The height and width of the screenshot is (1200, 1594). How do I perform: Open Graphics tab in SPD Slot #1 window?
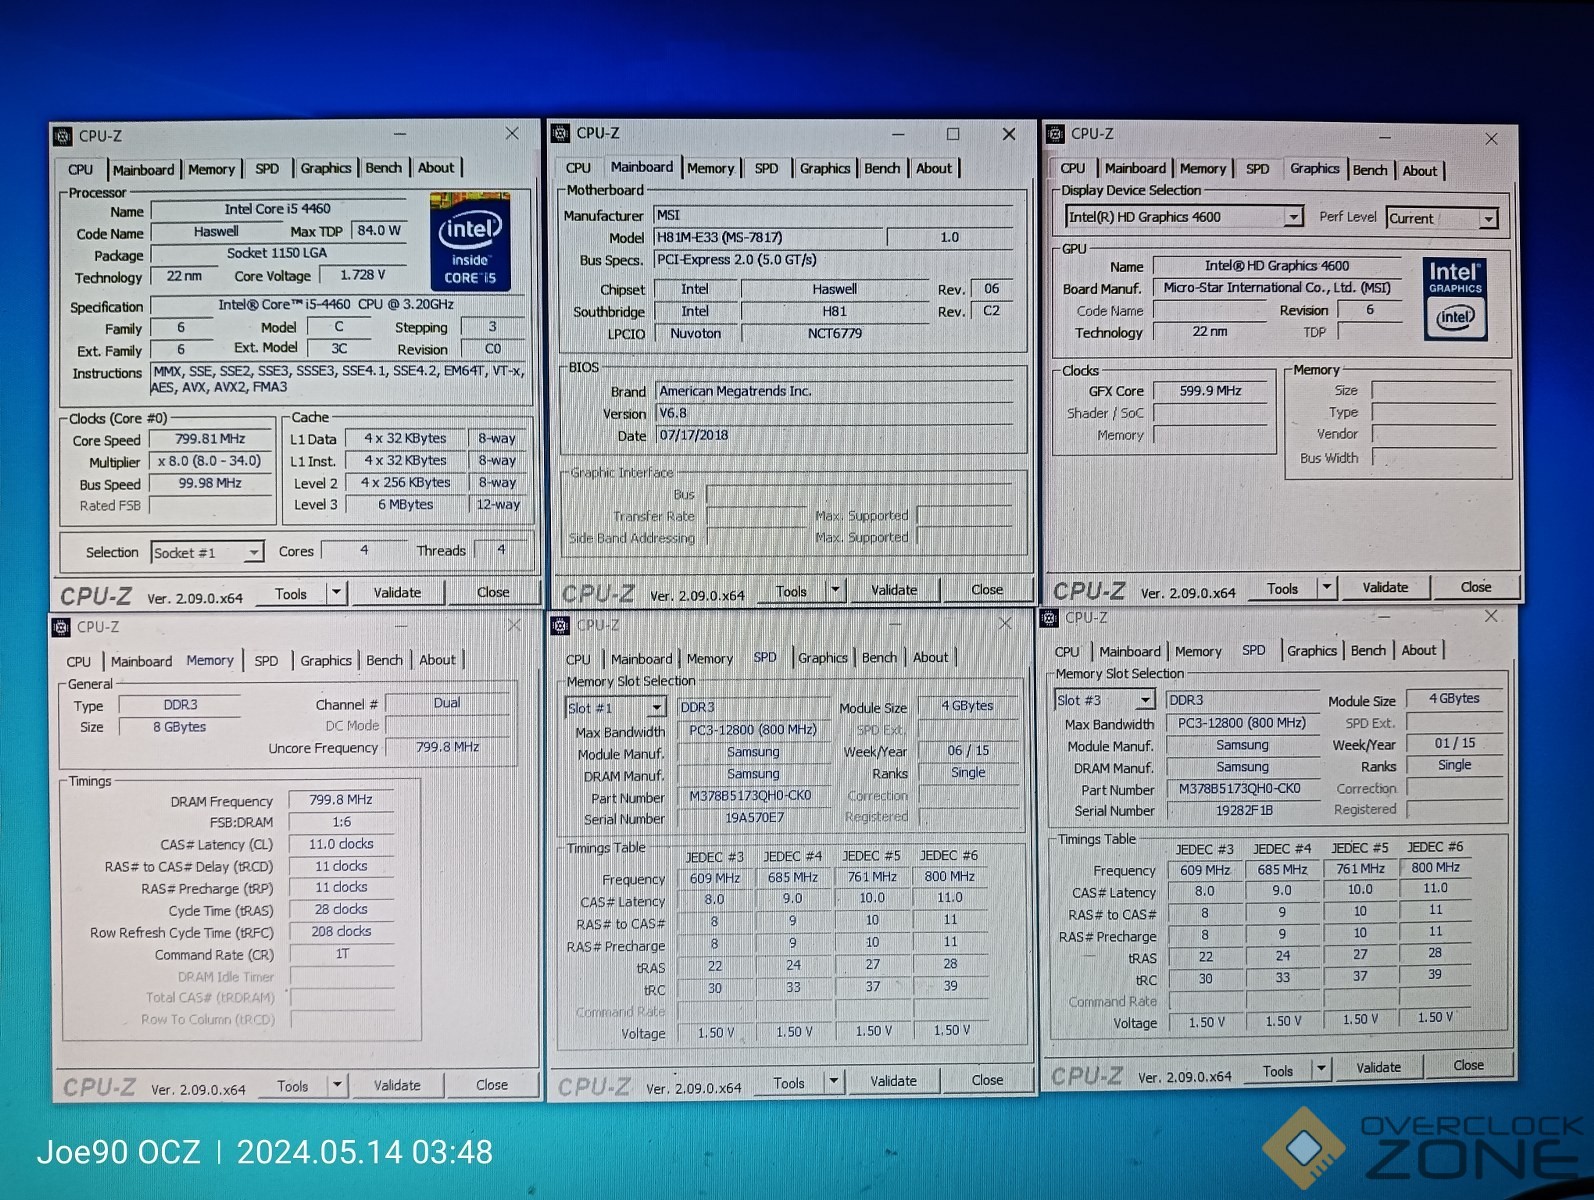823,657
